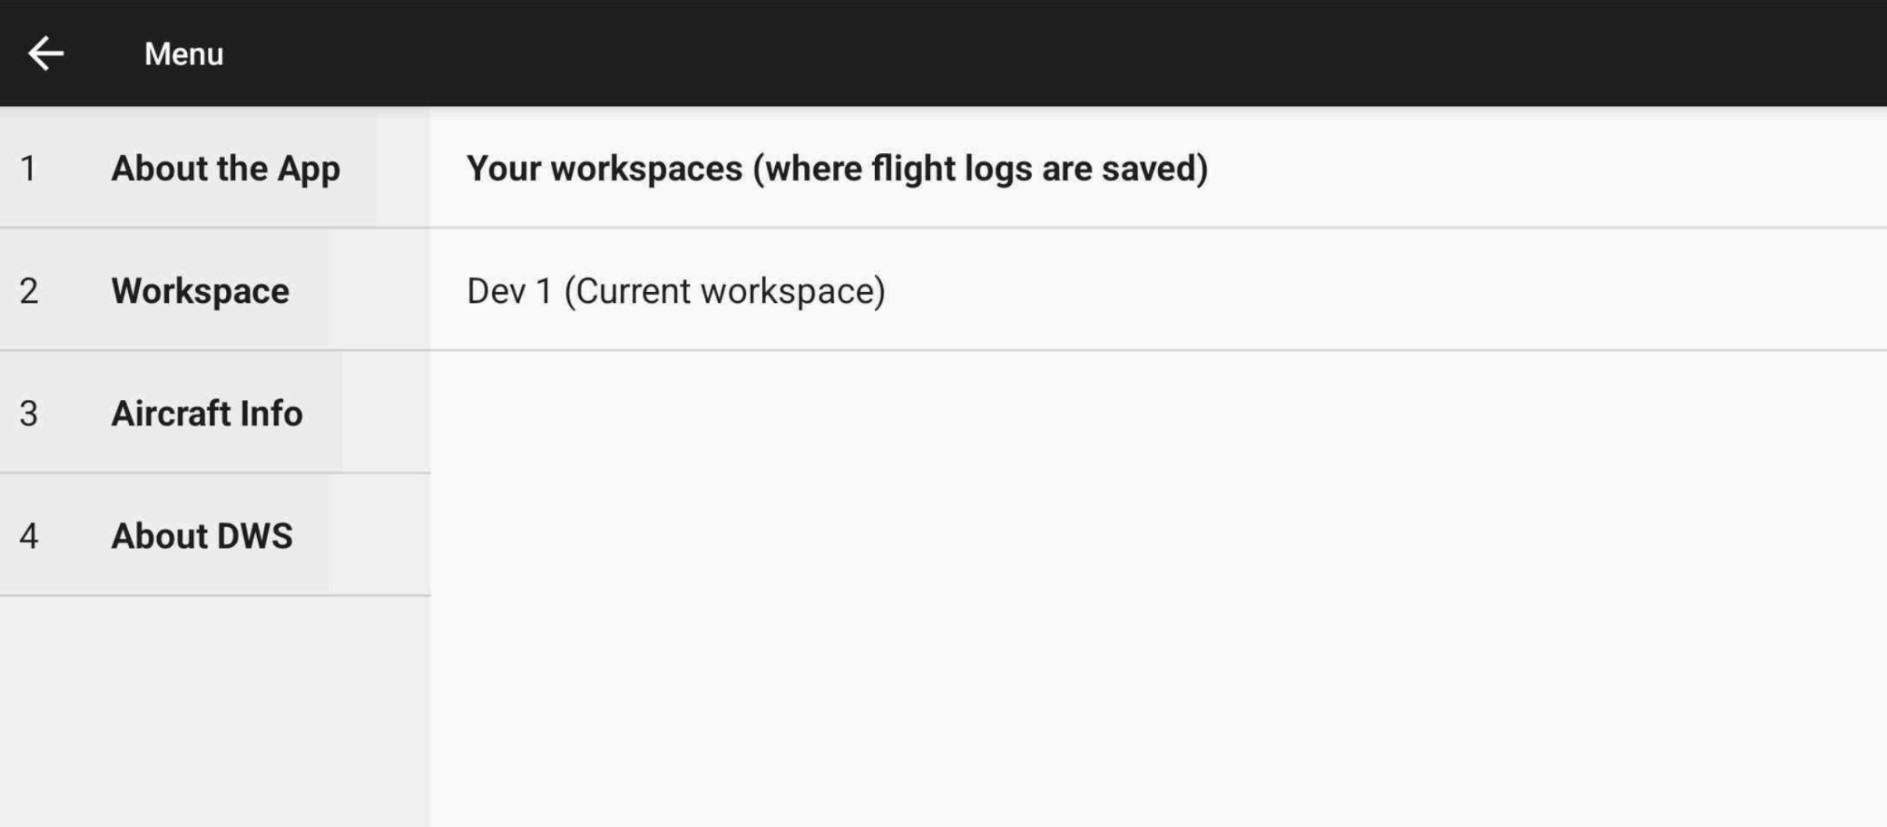Click number 4 beside About DWS
This screenshot has width=1887, height=827.
tap(29, 536)
